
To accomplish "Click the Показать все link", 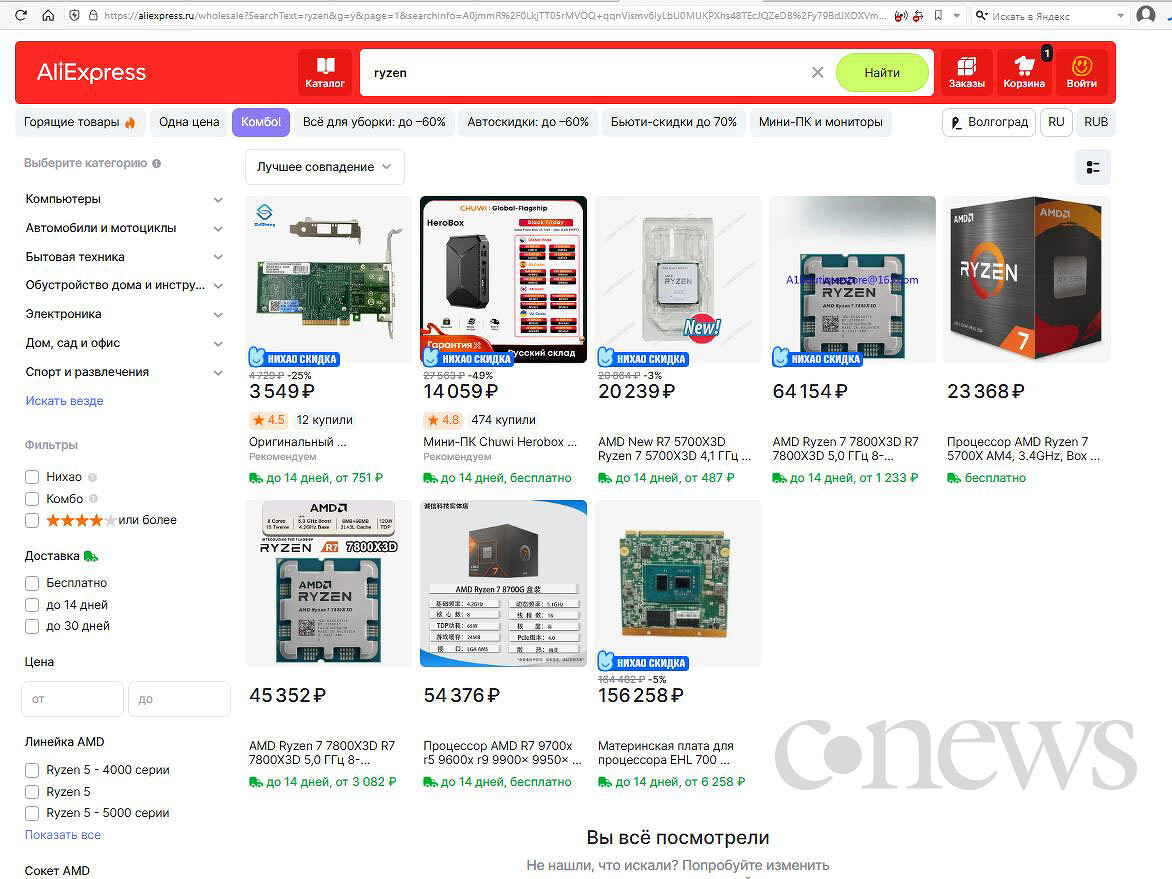I will click(x=63, y=835).
